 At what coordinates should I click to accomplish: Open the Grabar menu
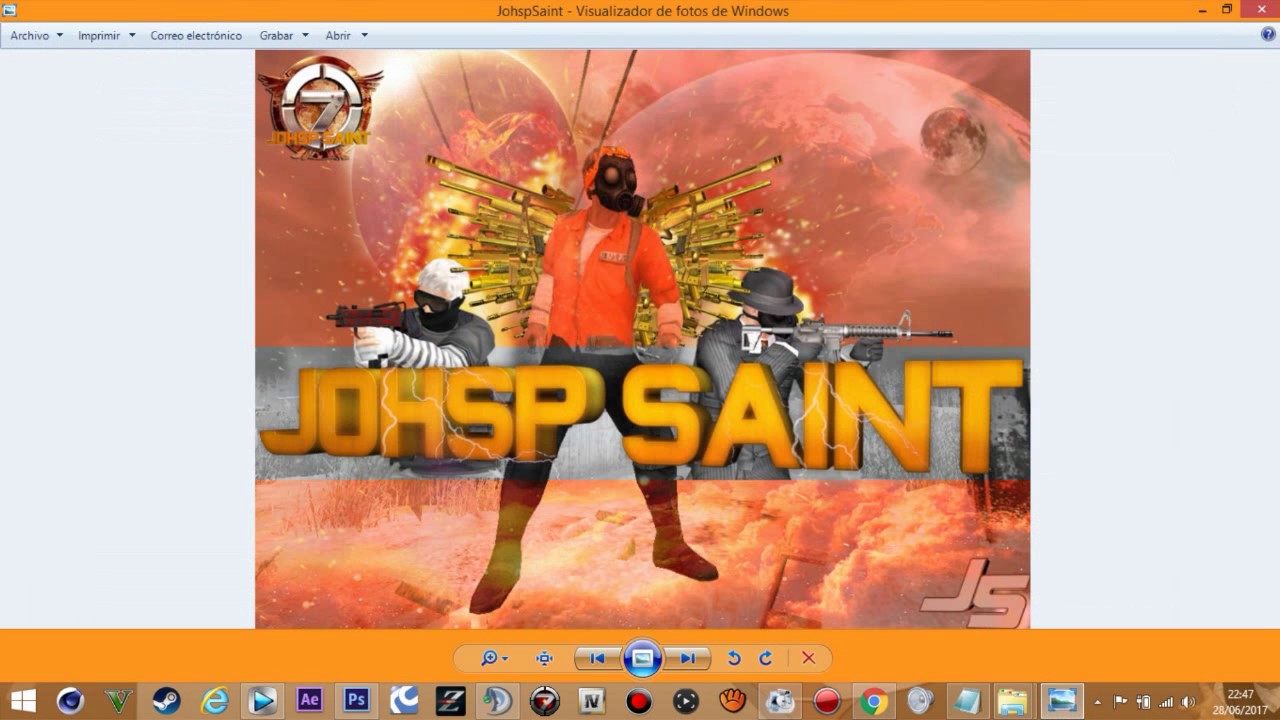284,35
